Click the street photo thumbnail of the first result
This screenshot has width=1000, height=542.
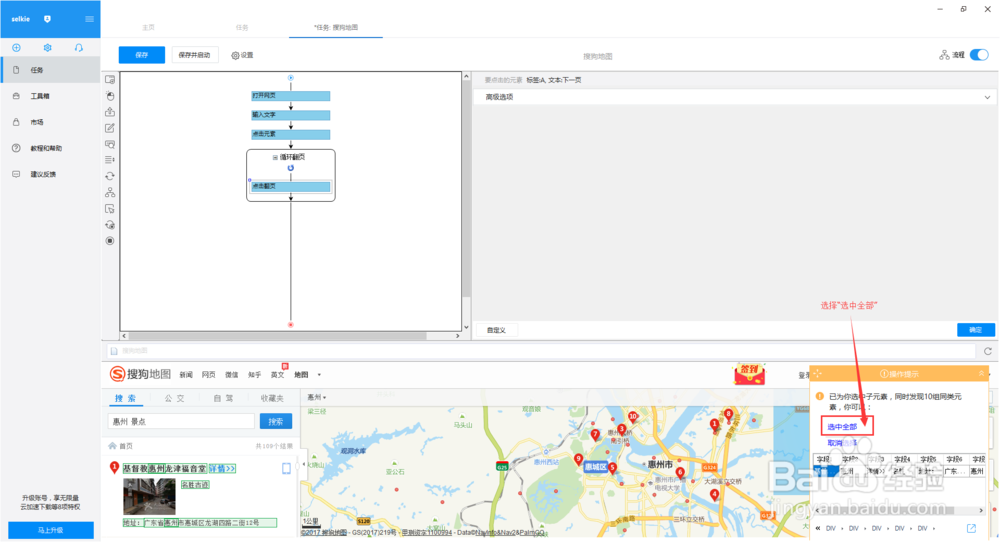(149, 497)
